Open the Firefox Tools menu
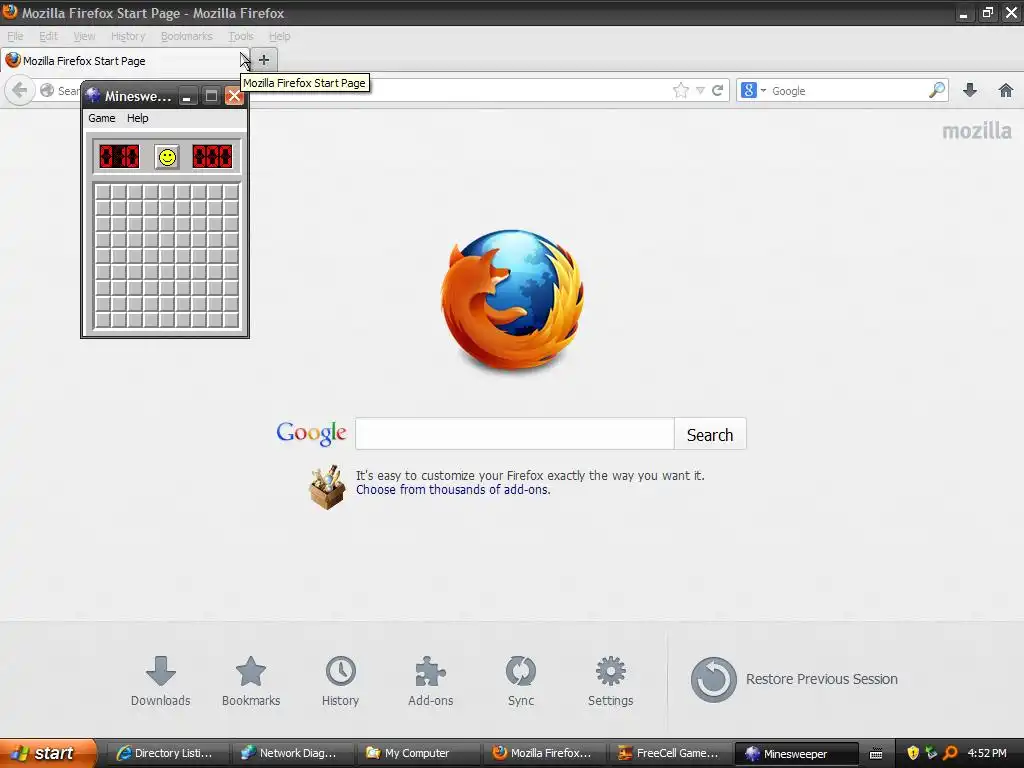Image resolution: width=1024 pixels, height=768 pixels. pos(241,36)
